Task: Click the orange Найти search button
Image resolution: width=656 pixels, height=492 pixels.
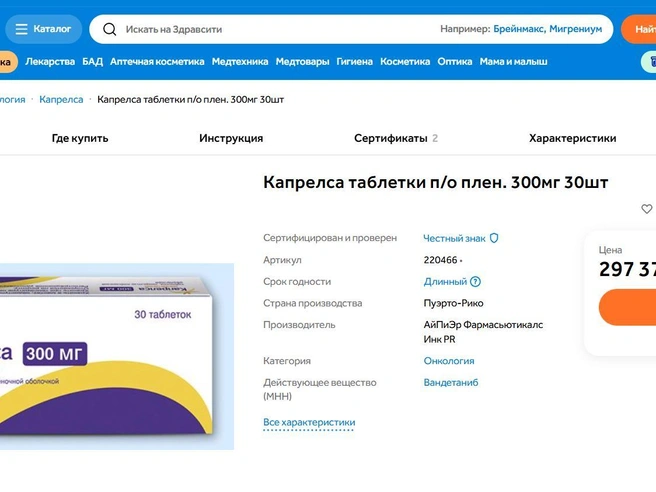Action: pyautogui.click(x=639, y=29)
